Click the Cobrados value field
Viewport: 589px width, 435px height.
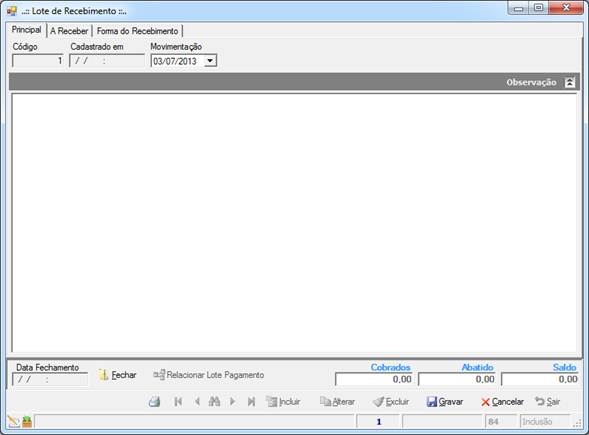pos(374,379)
